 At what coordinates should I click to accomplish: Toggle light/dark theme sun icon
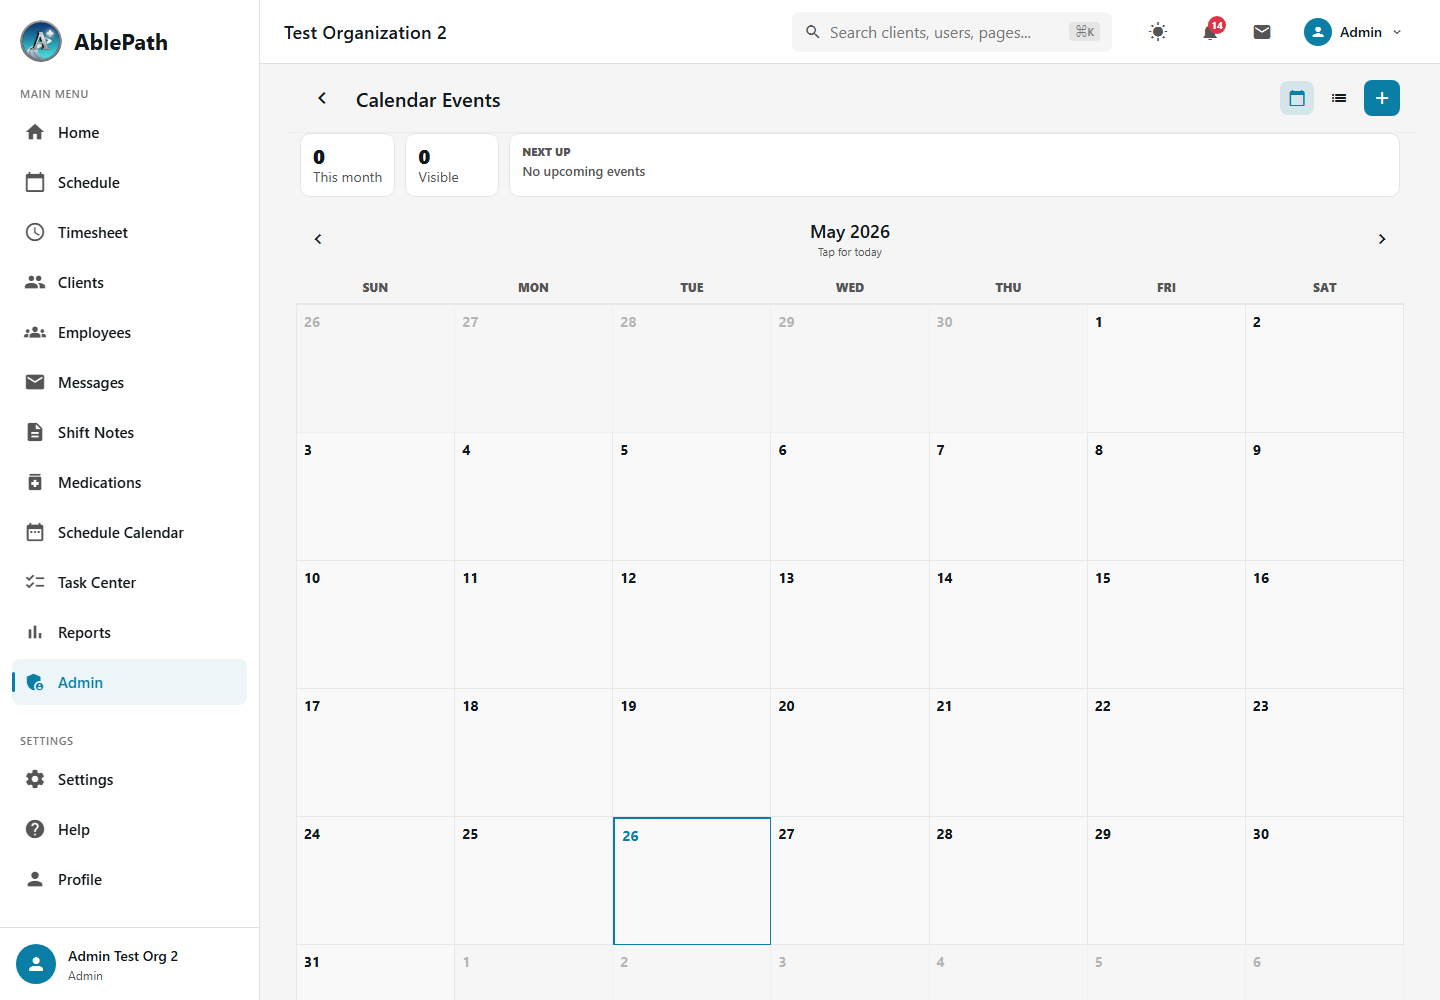pos(1158,32)
